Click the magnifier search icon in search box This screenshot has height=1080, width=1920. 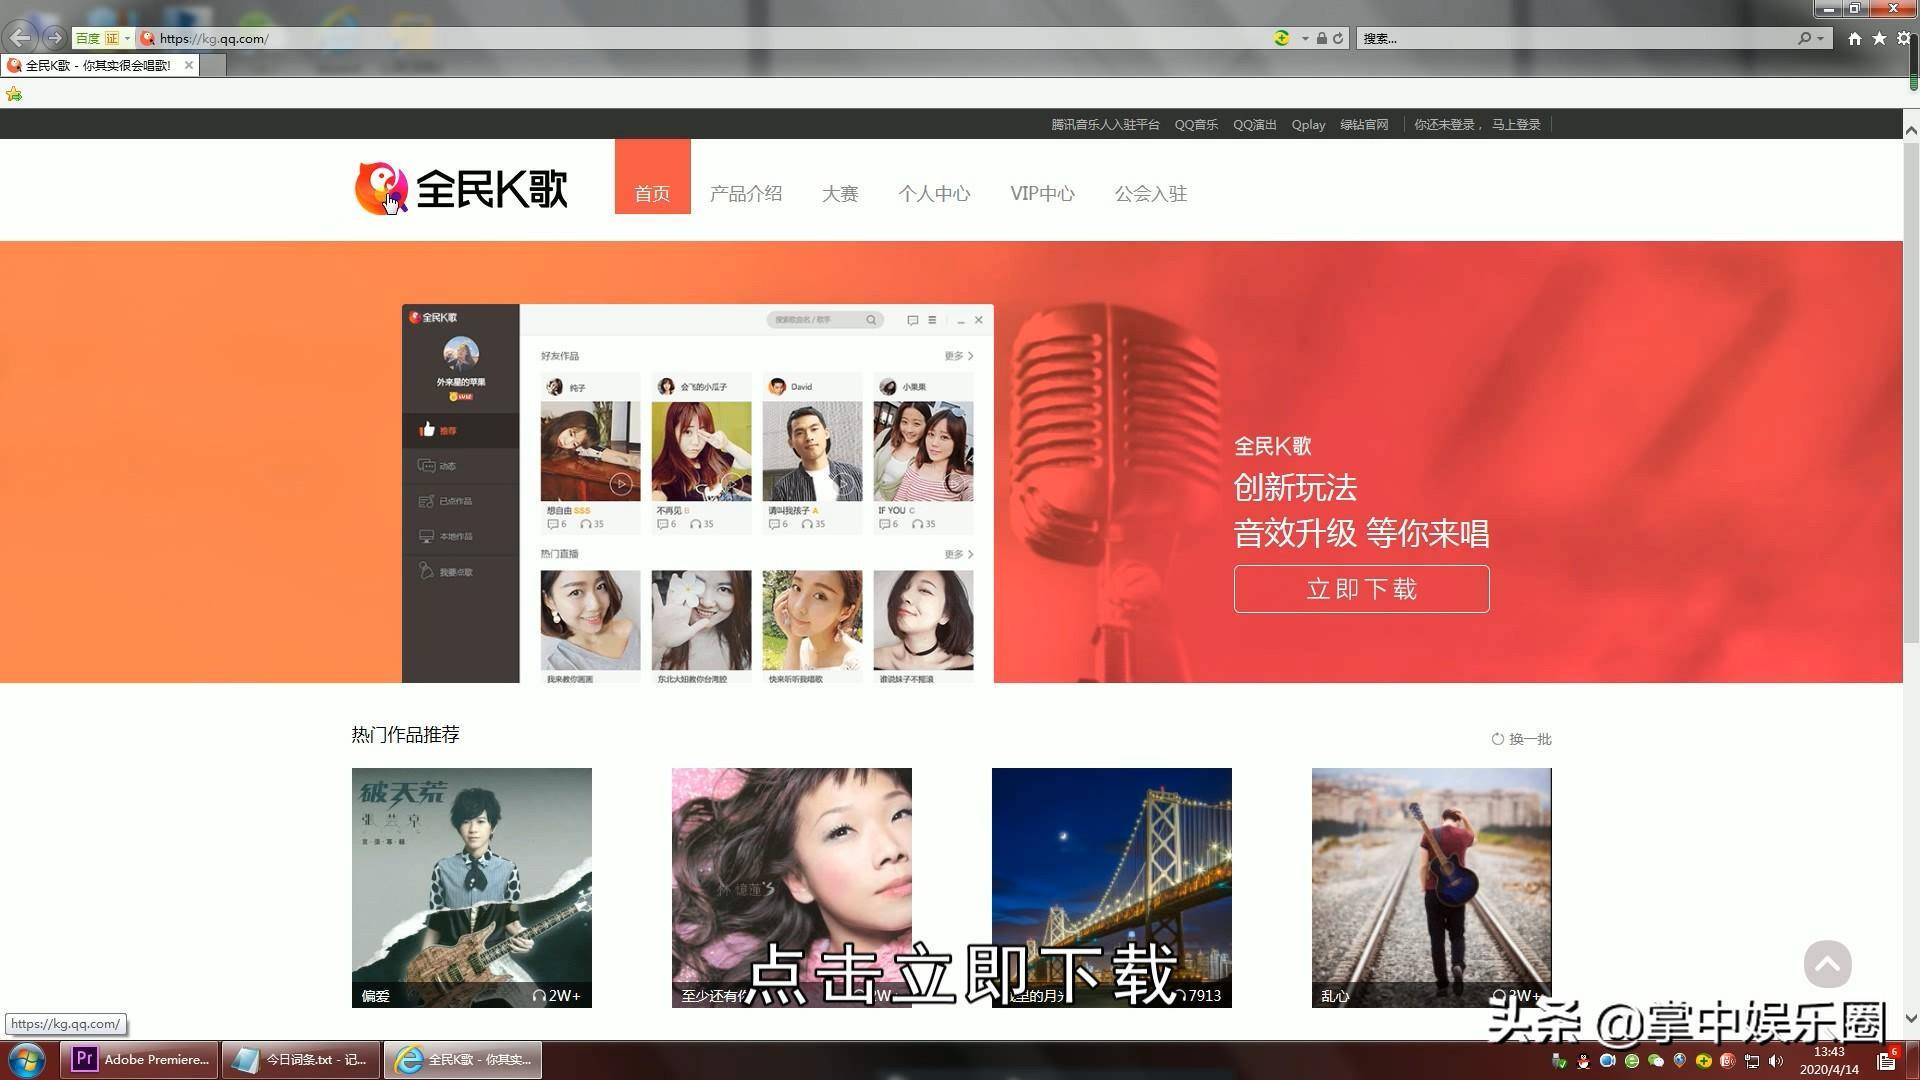(1804, 38)
